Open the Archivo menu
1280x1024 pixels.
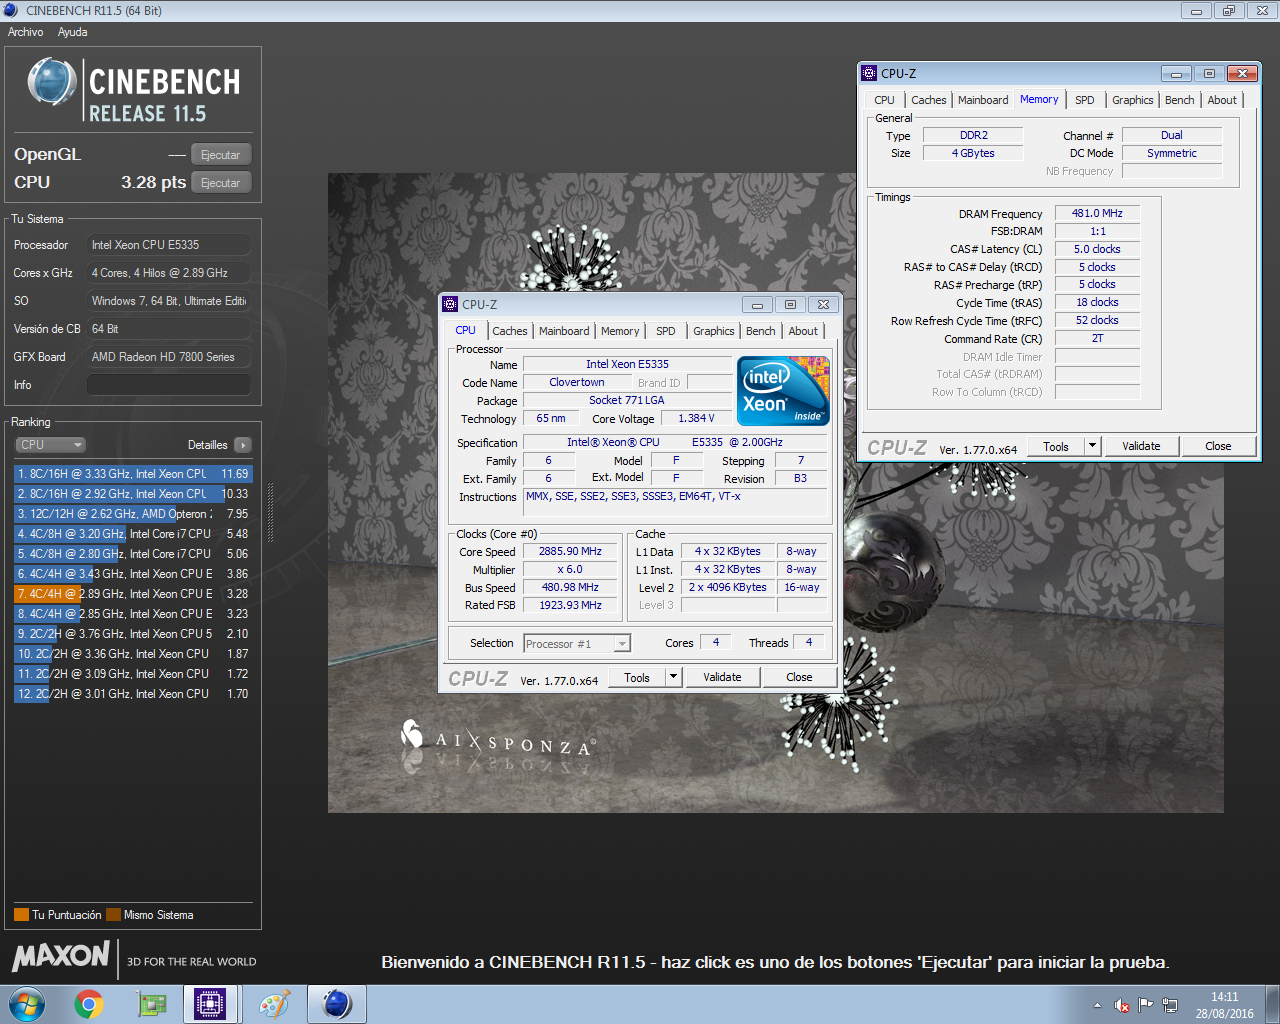(x=26, y=32)
